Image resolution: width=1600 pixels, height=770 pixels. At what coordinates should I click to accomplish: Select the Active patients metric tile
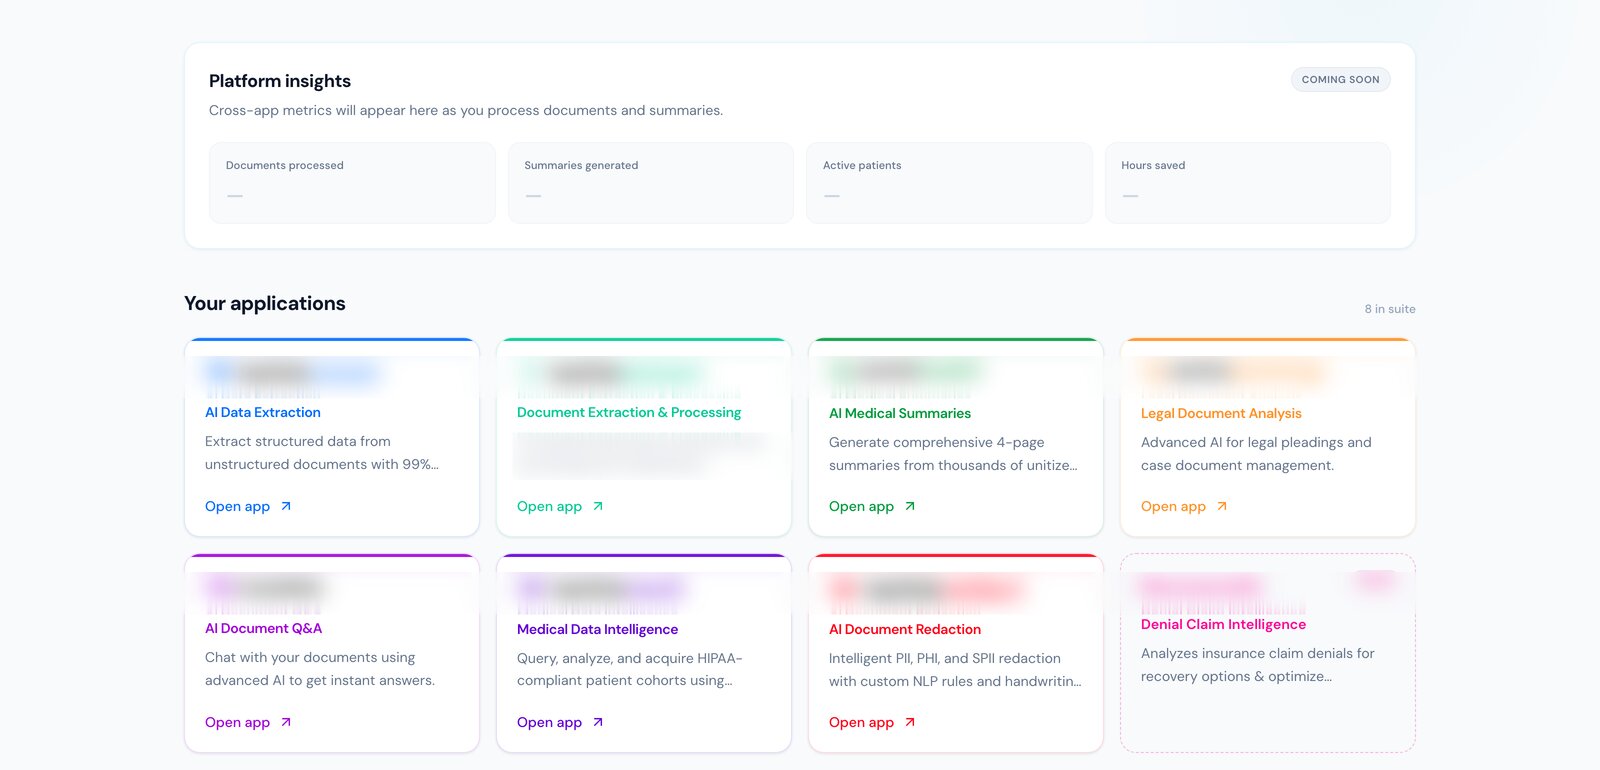[x=949, y=183]
